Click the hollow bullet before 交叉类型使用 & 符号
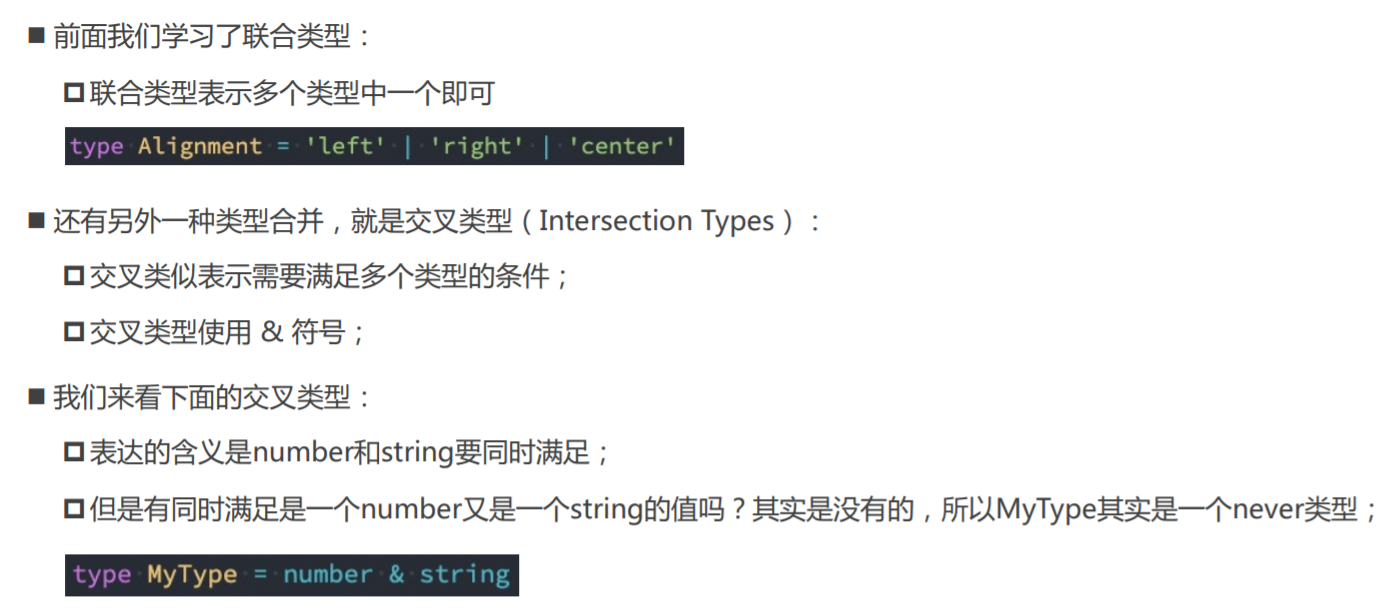 (74, 332)
